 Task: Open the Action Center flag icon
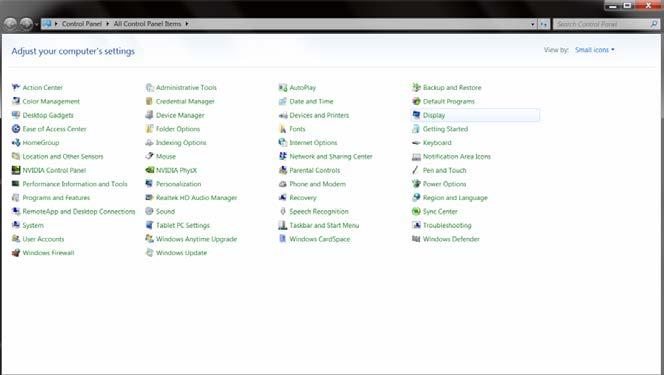point(16,88)
